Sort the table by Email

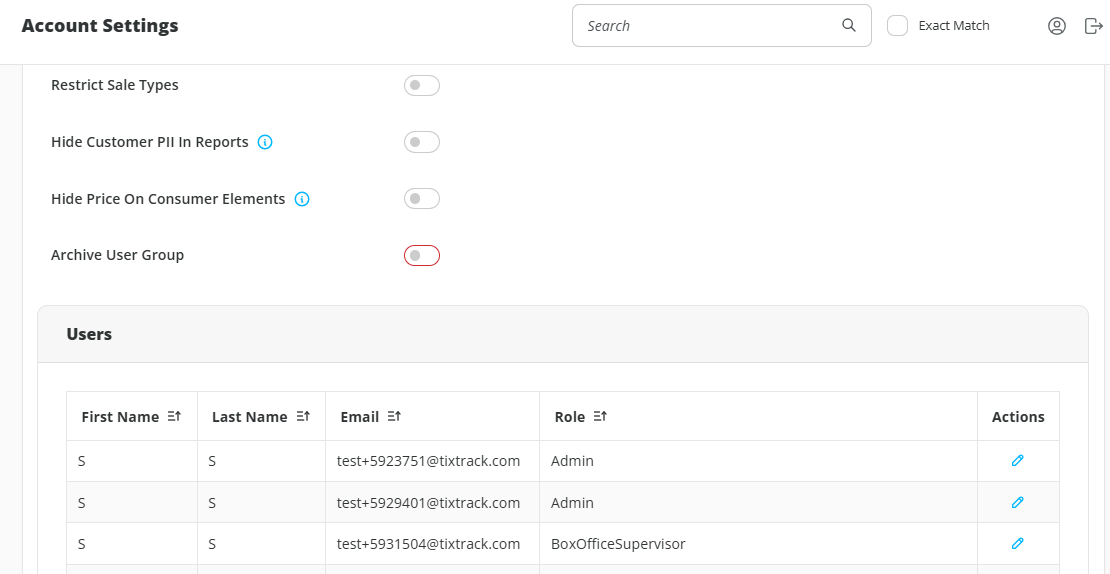(x=394, y=417)
